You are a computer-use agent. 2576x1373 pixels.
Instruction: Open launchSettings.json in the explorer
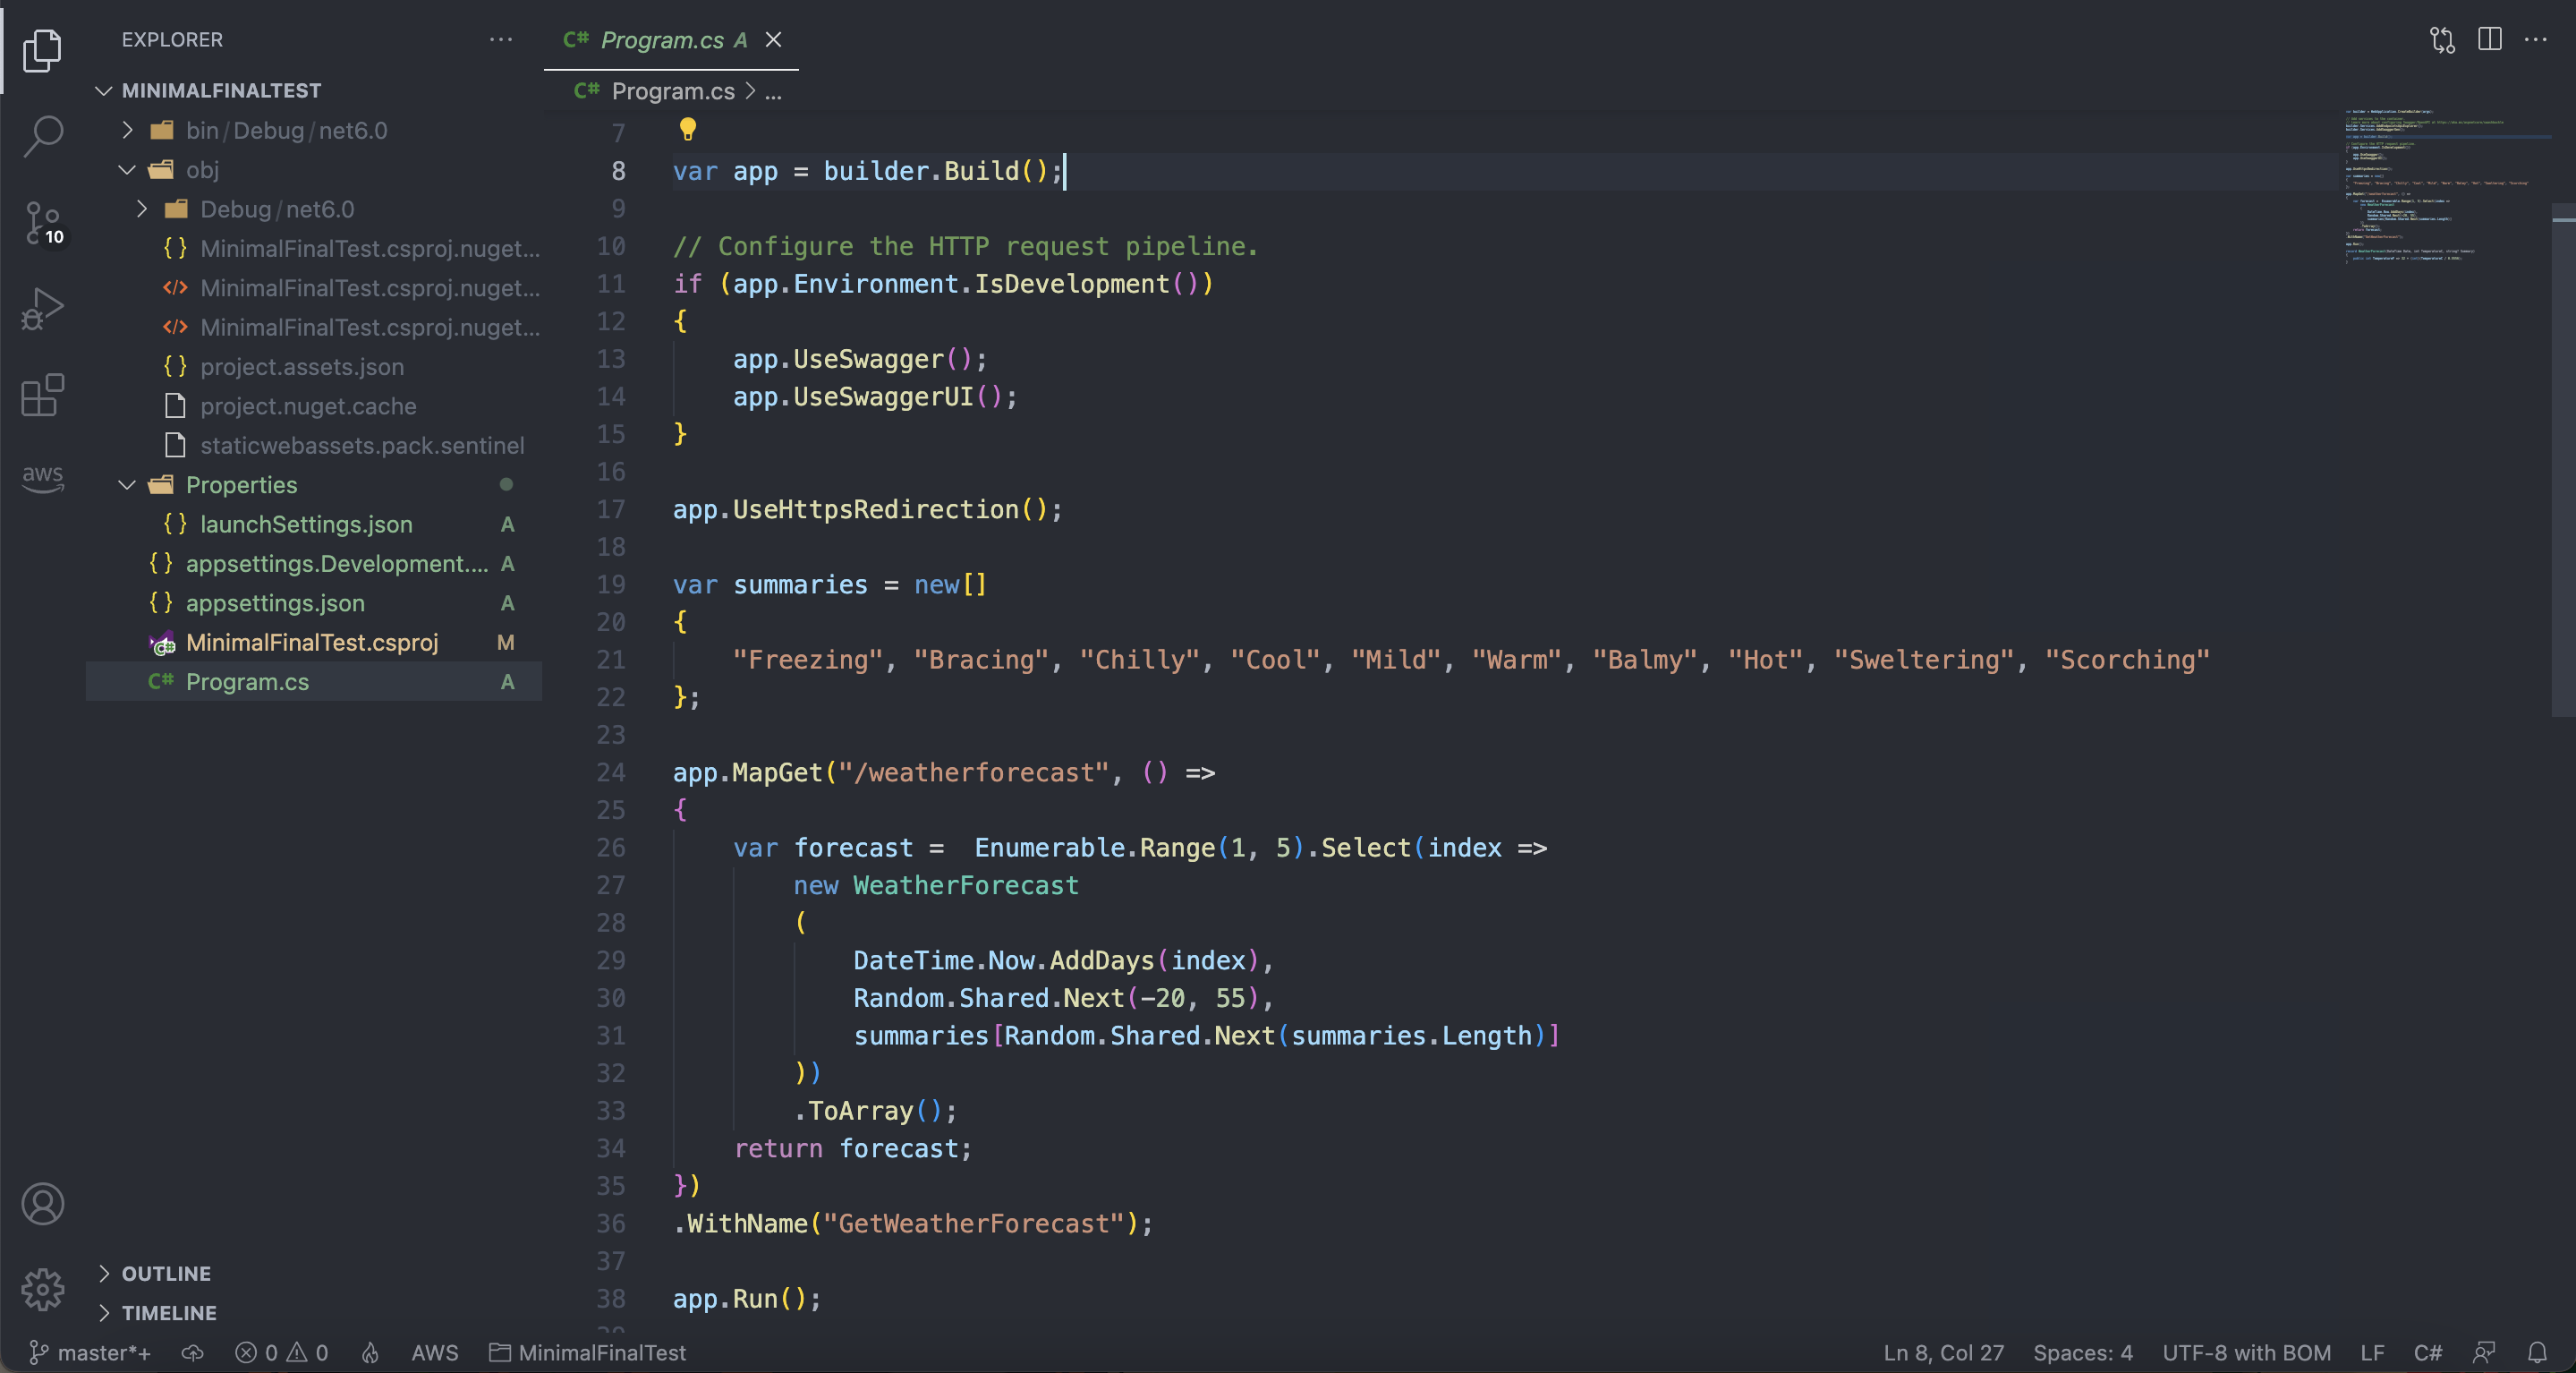(305, 524)
